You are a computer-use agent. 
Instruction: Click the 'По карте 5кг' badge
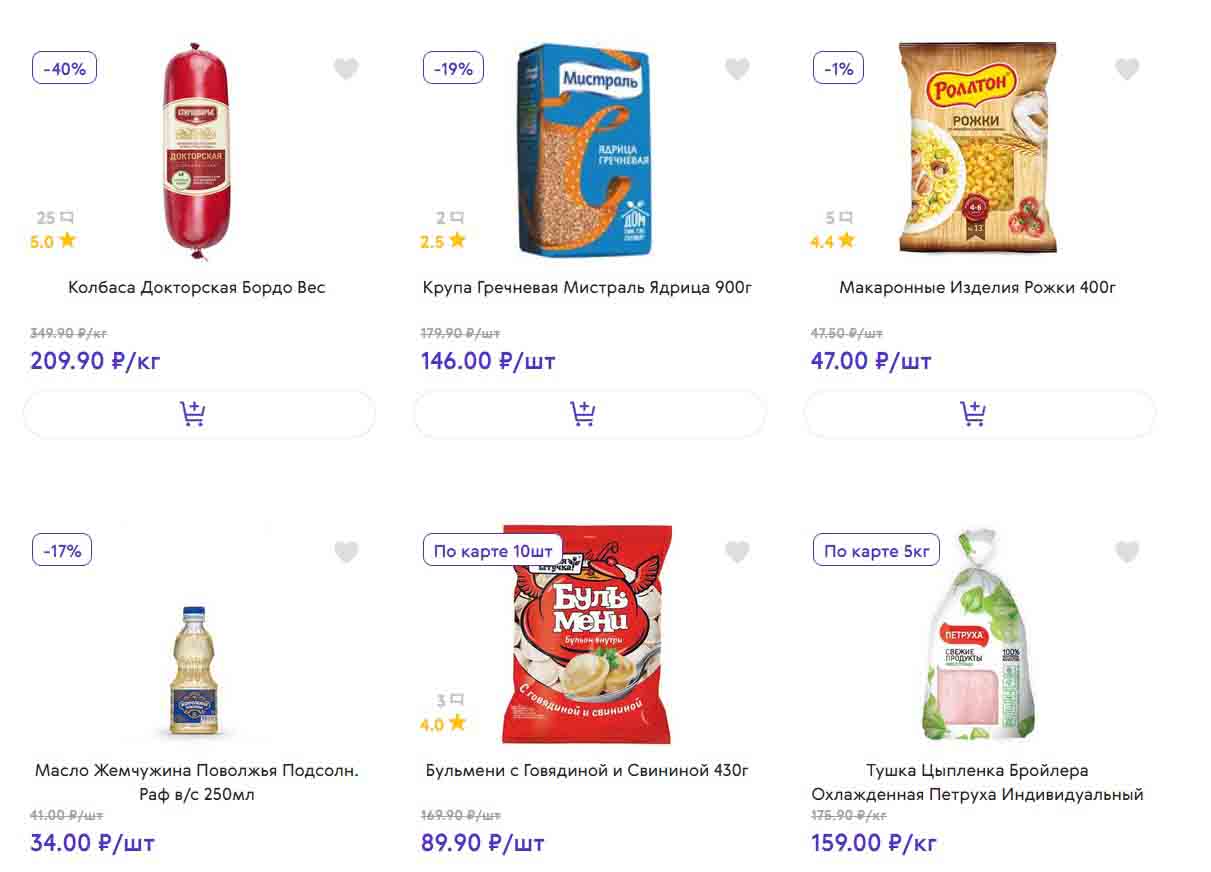point(877,551)
